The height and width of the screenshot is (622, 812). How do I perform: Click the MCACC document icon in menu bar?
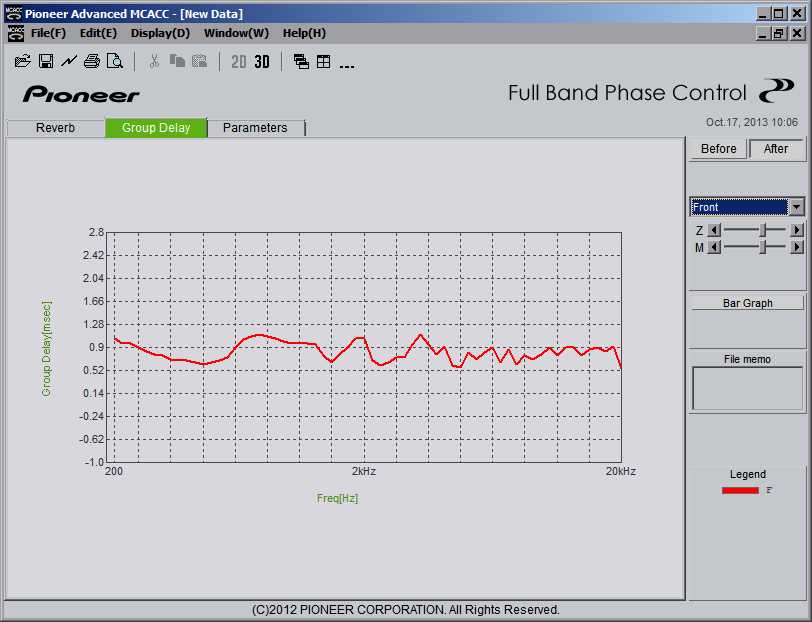[x=16, y=33]
